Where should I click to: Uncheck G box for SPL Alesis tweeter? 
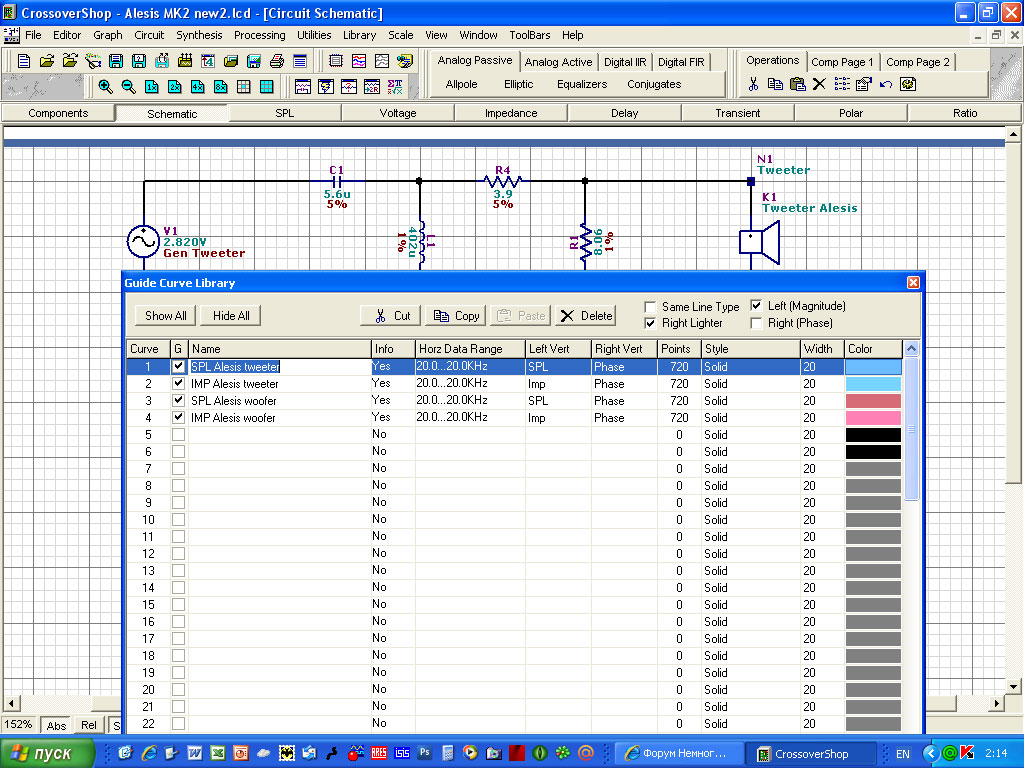178,366
